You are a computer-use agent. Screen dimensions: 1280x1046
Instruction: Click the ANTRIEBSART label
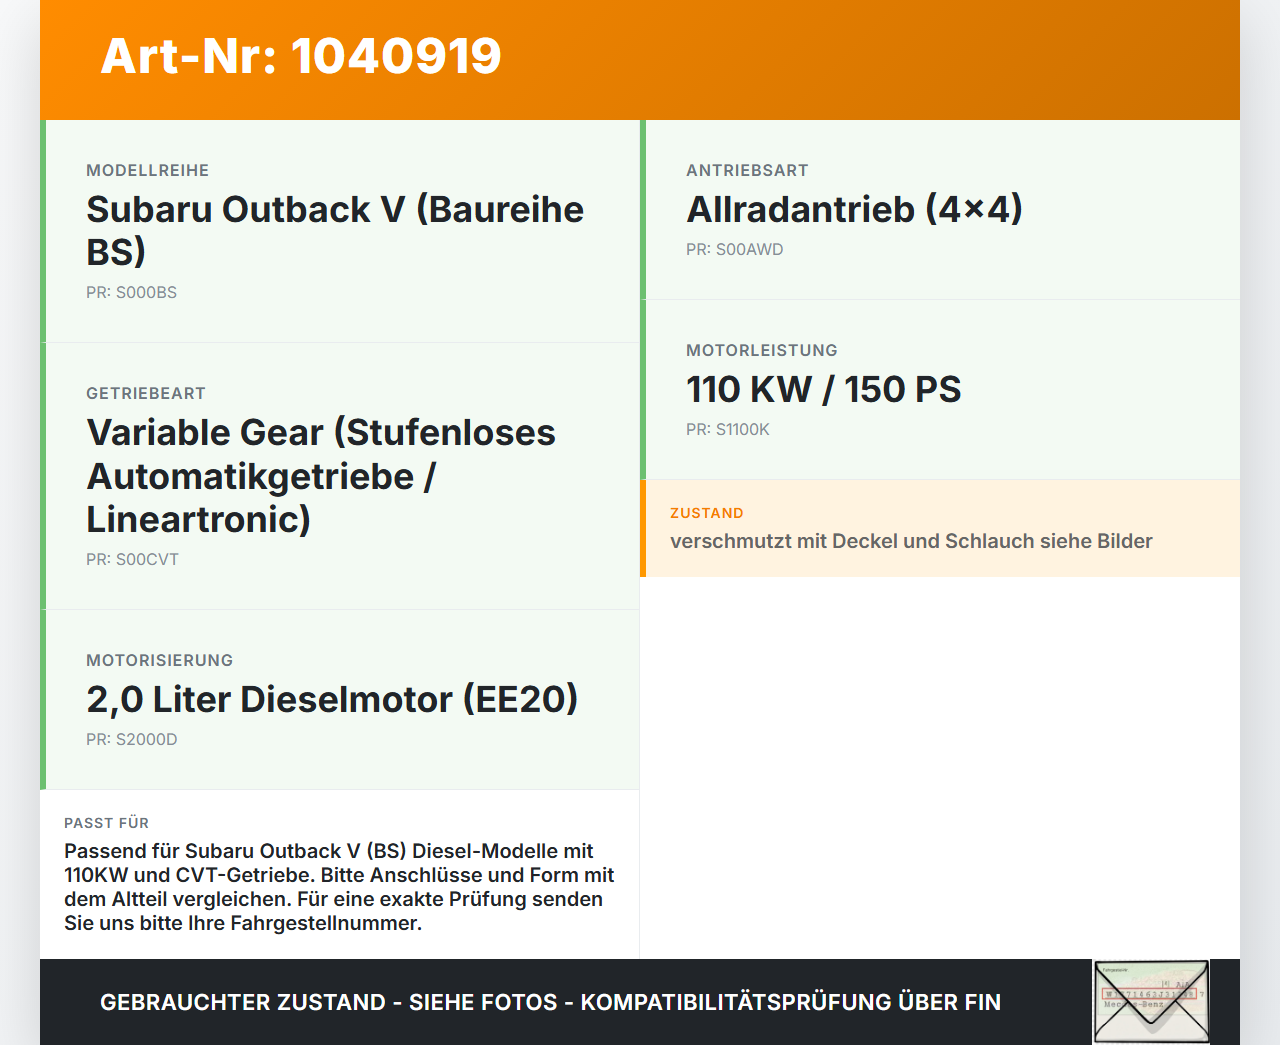pyautogui.click(x=747, y=171)
